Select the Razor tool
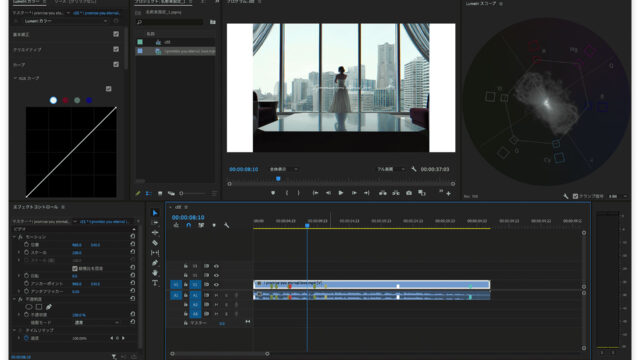The width and height of the screenshot is (640, 360). click(155, 243)
